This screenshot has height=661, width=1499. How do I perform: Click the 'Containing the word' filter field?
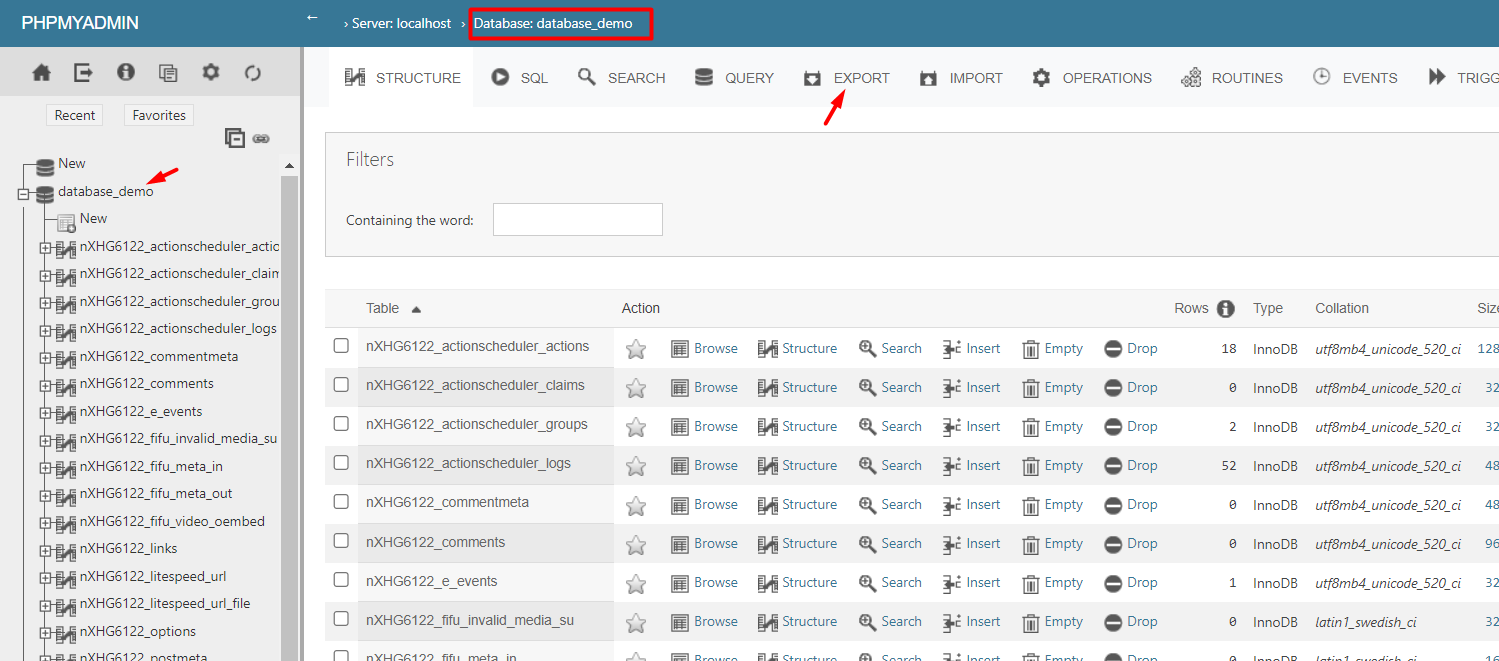click(x=577, y=220)
